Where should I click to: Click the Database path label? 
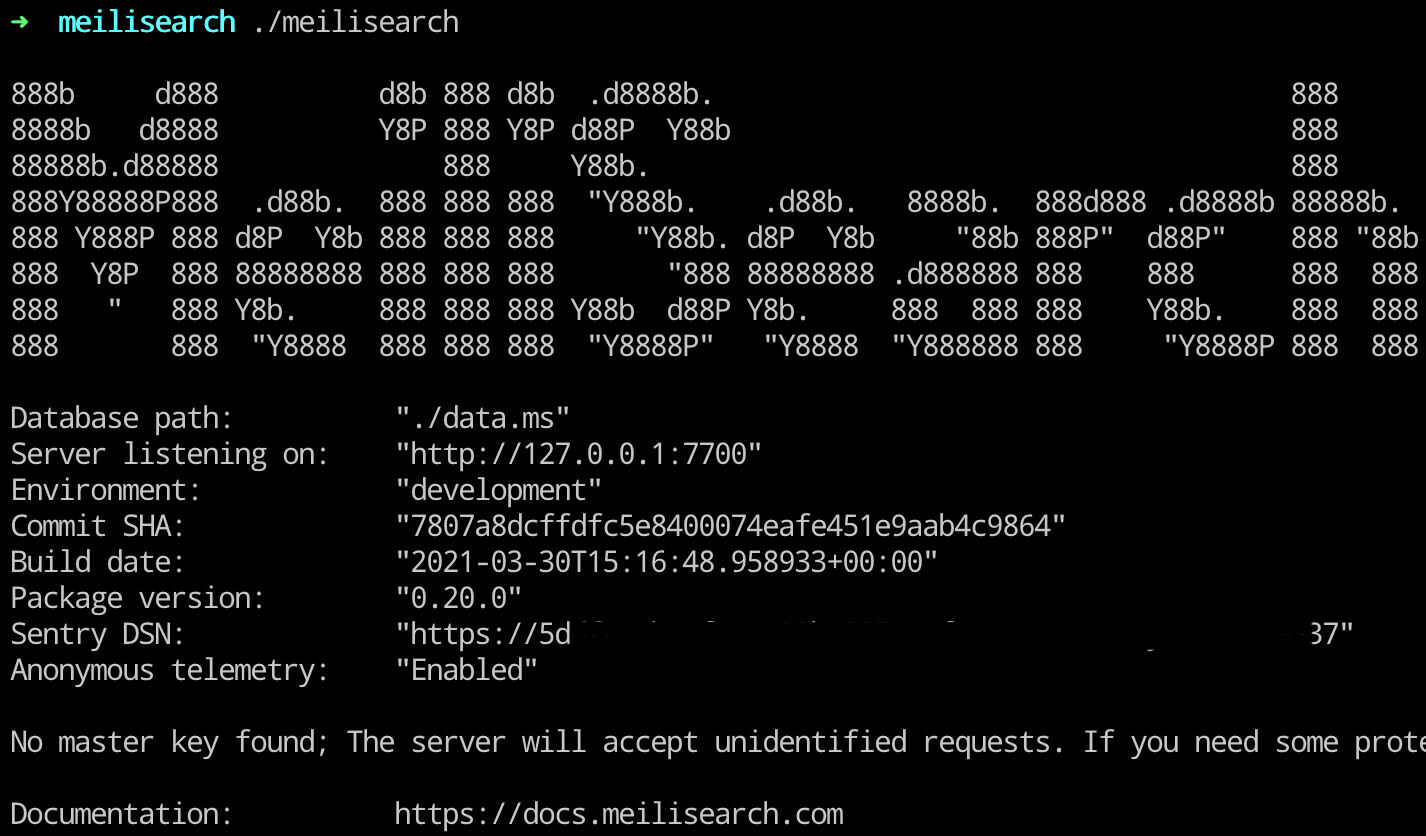pyautogui.click(x=122, y=418)
